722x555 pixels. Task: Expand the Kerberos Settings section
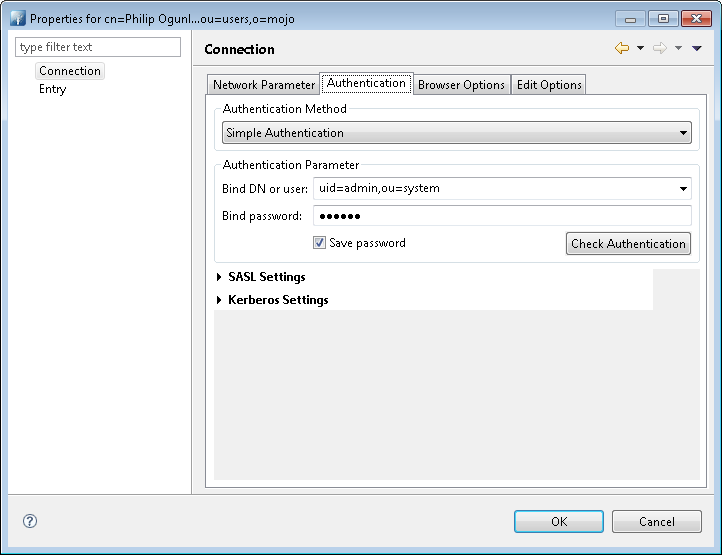click(220, 300)
